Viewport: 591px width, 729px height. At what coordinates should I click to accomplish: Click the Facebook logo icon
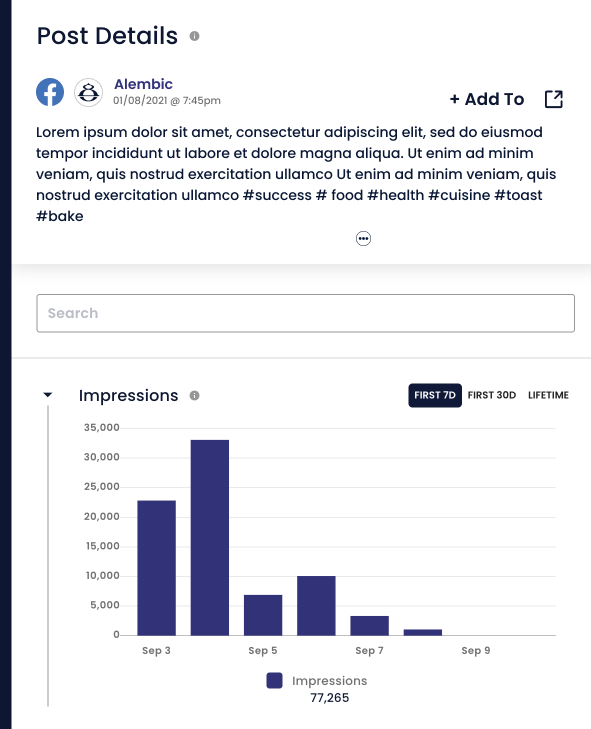[x=50, y=92]
